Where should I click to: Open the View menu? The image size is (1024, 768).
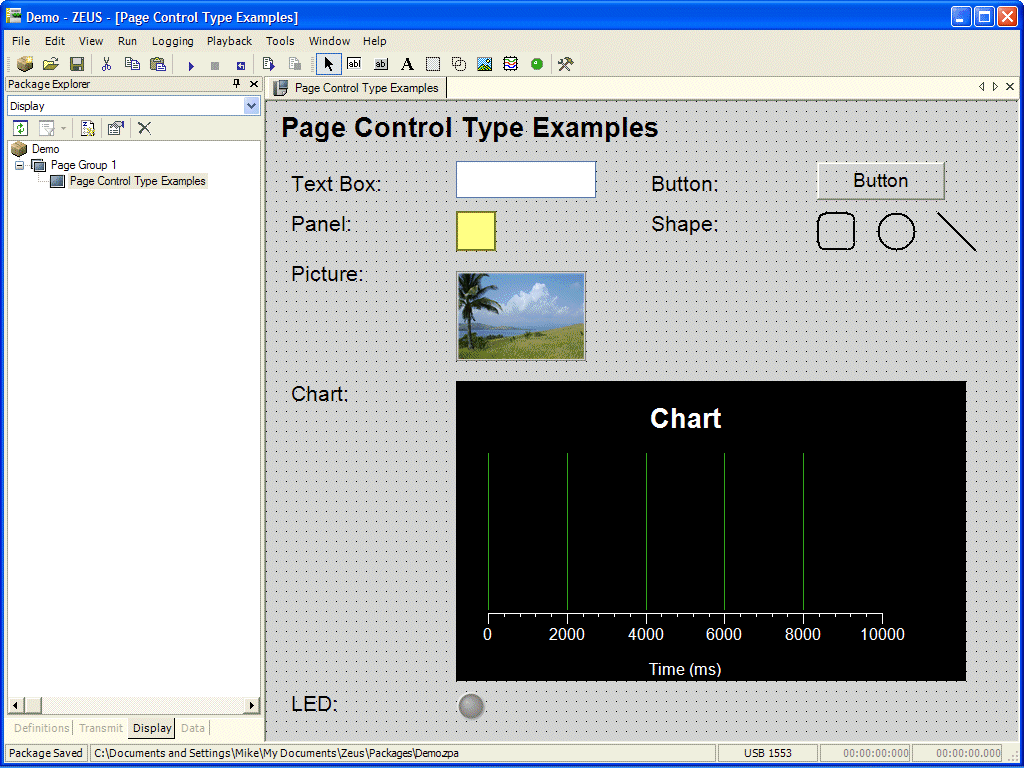pos(91,41)
